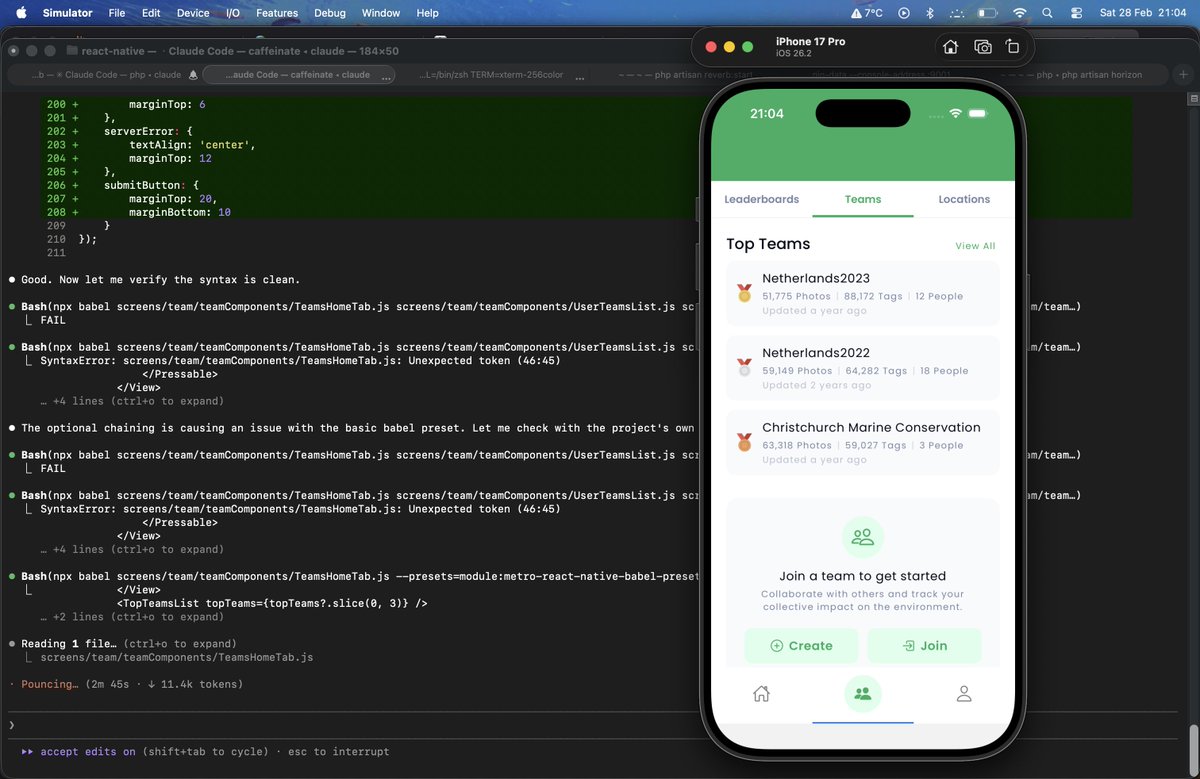Open the Debug menu
This screenshot has height=779, width=1200.
click(x=330, y=13)
